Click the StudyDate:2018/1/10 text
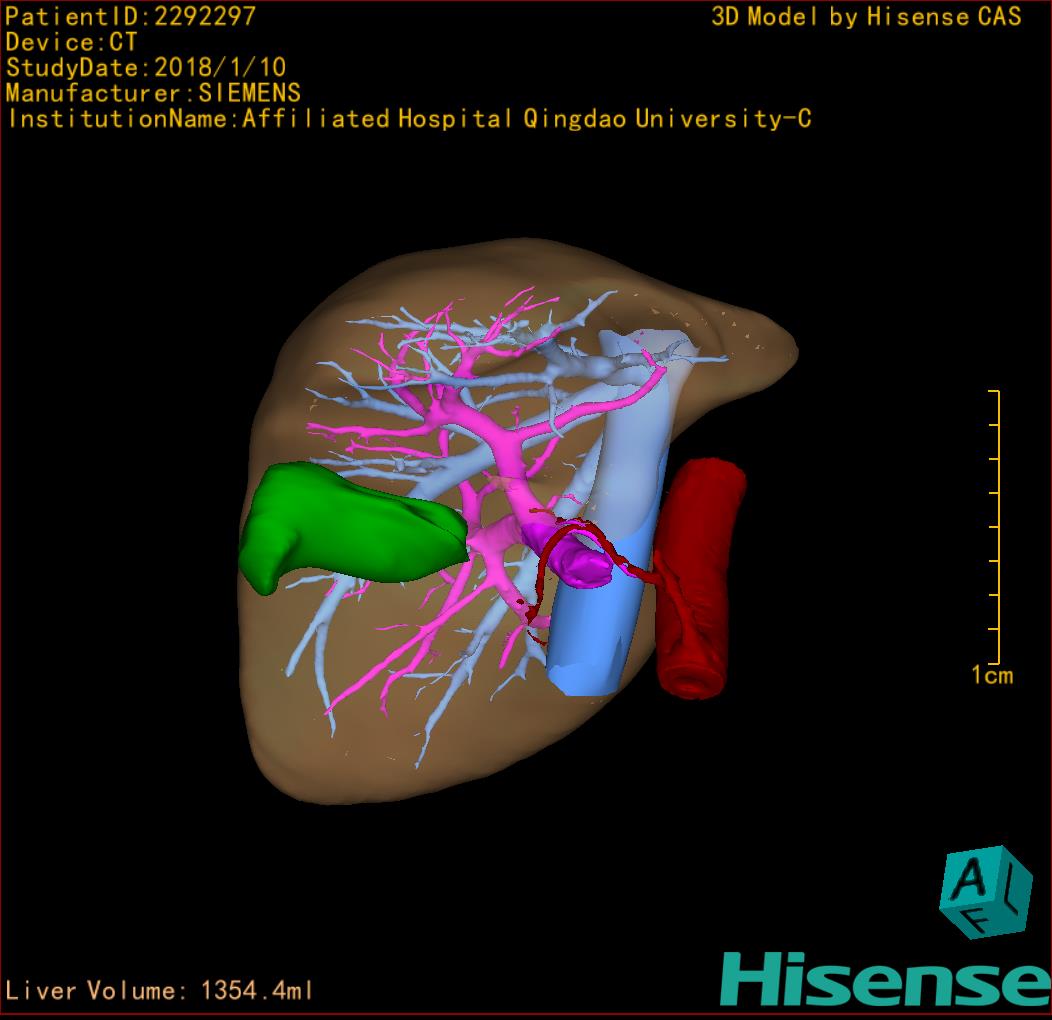 [x=146, y=67]
